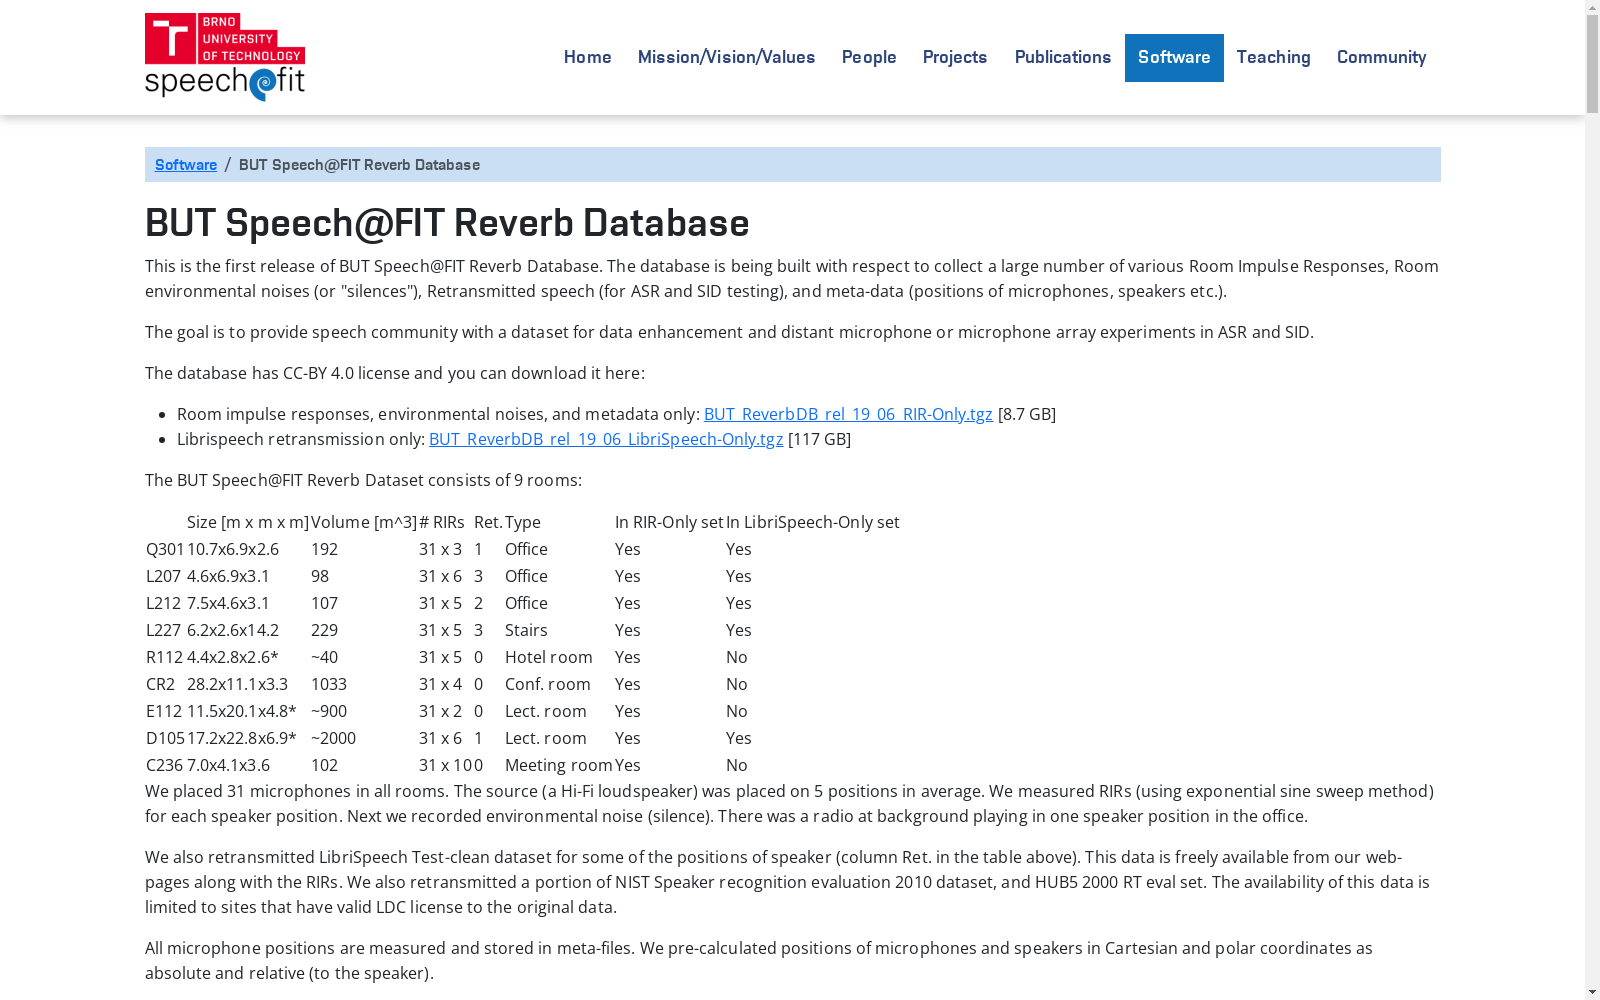
Task: Click the scrollbar down arrow
Action: tap(1592, 992)
